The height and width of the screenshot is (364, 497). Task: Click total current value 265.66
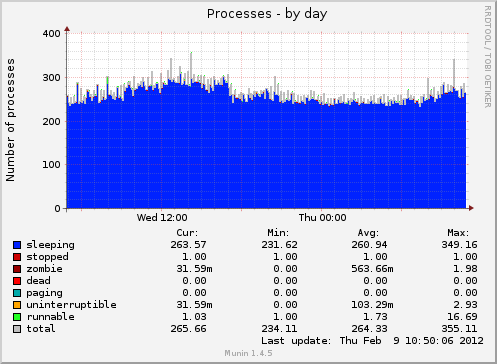(x=188, y=329)
